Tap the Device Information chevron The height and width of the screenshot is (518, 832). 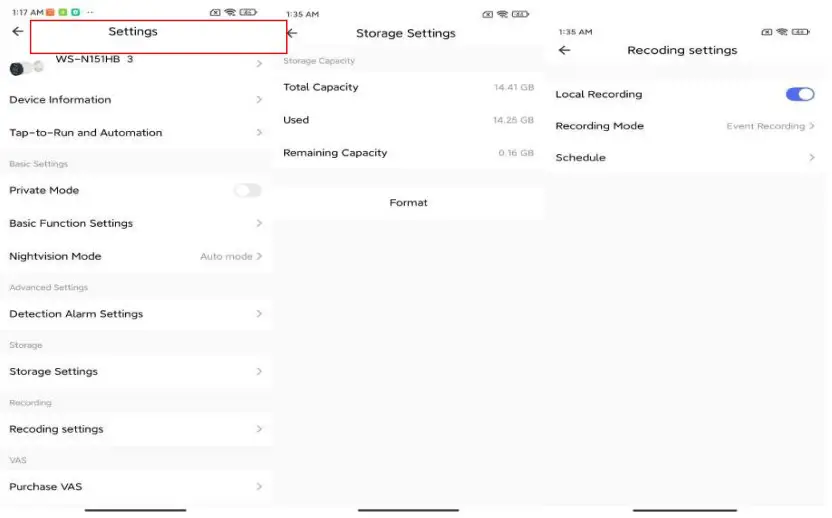(259, 99)
